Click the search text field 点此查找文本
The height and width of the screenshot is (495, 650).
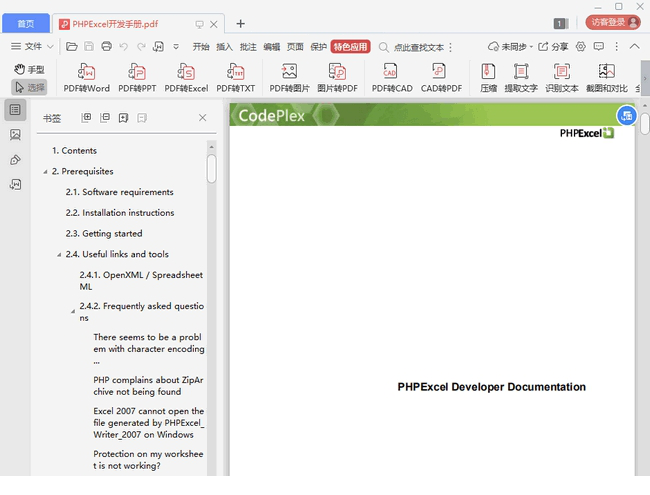point(418,47)
